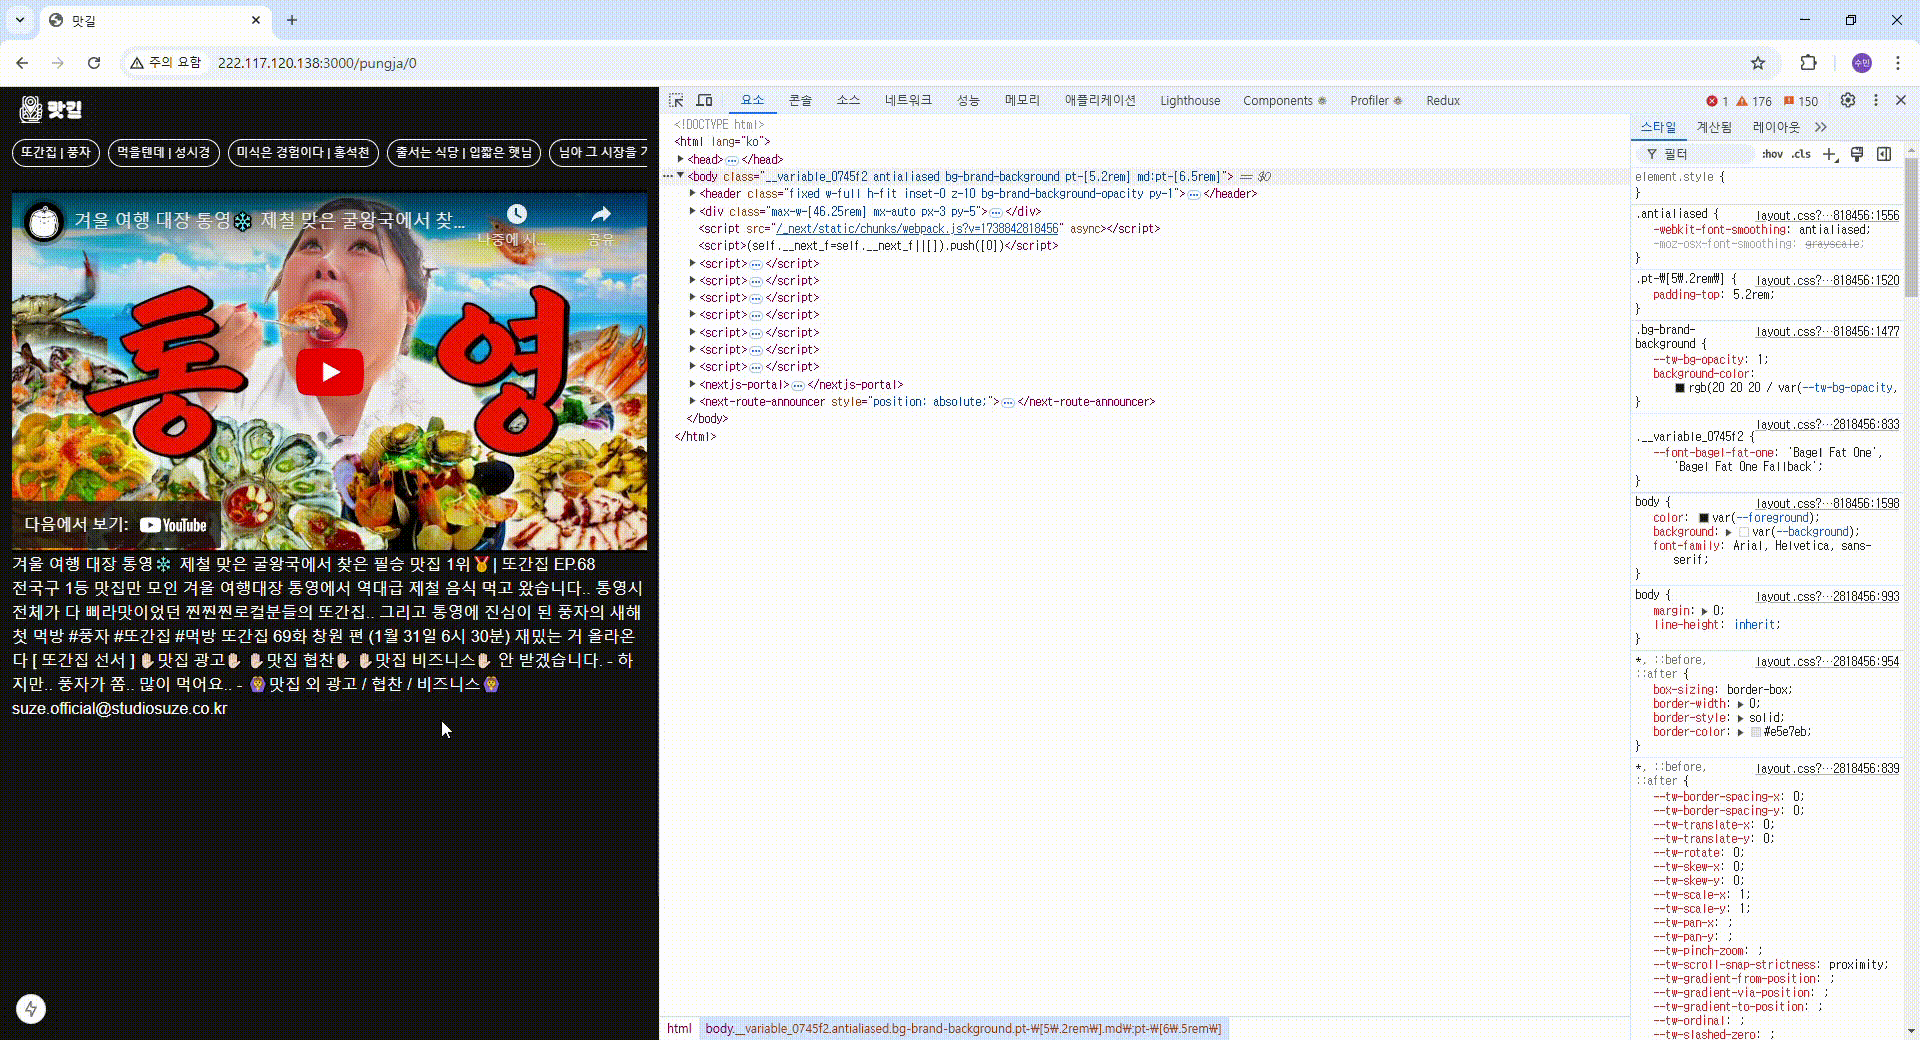The width and height of the screenshot is (1920, 1040).
Task: Open the tab search dropdown
Action: pyautogui.click(x=19, y=20)
